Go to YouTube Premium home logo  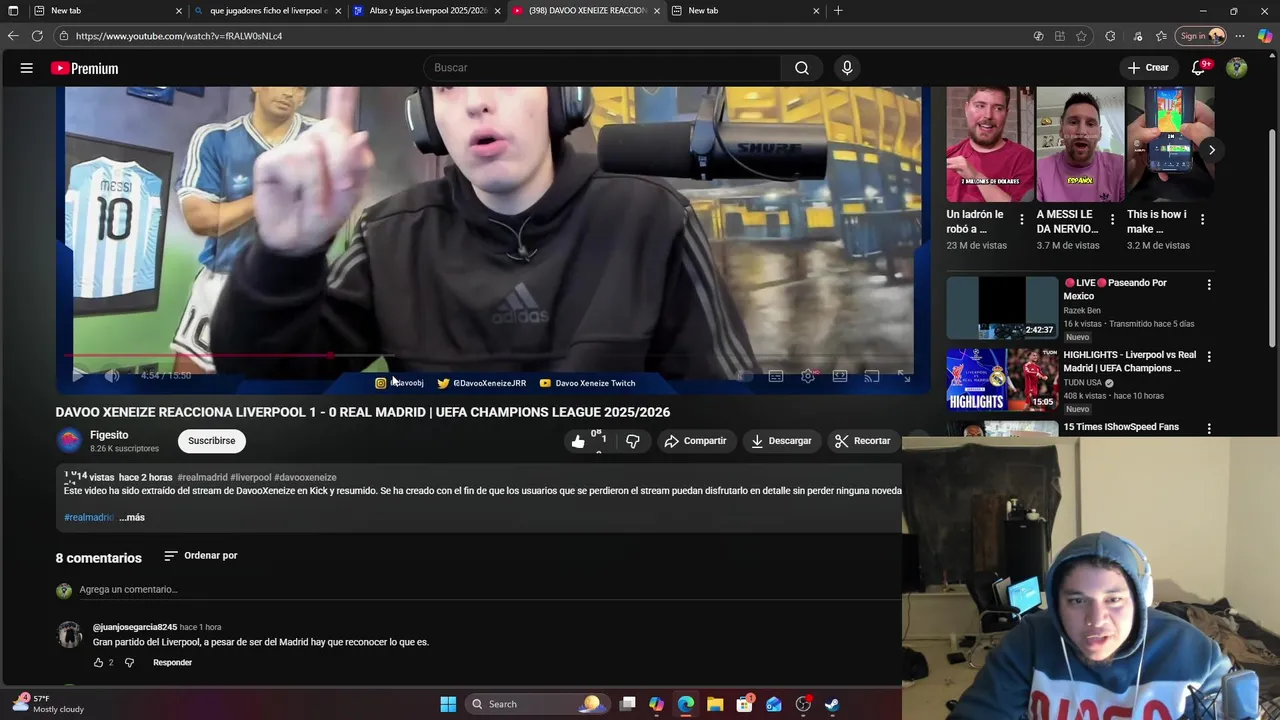point(85,68)
